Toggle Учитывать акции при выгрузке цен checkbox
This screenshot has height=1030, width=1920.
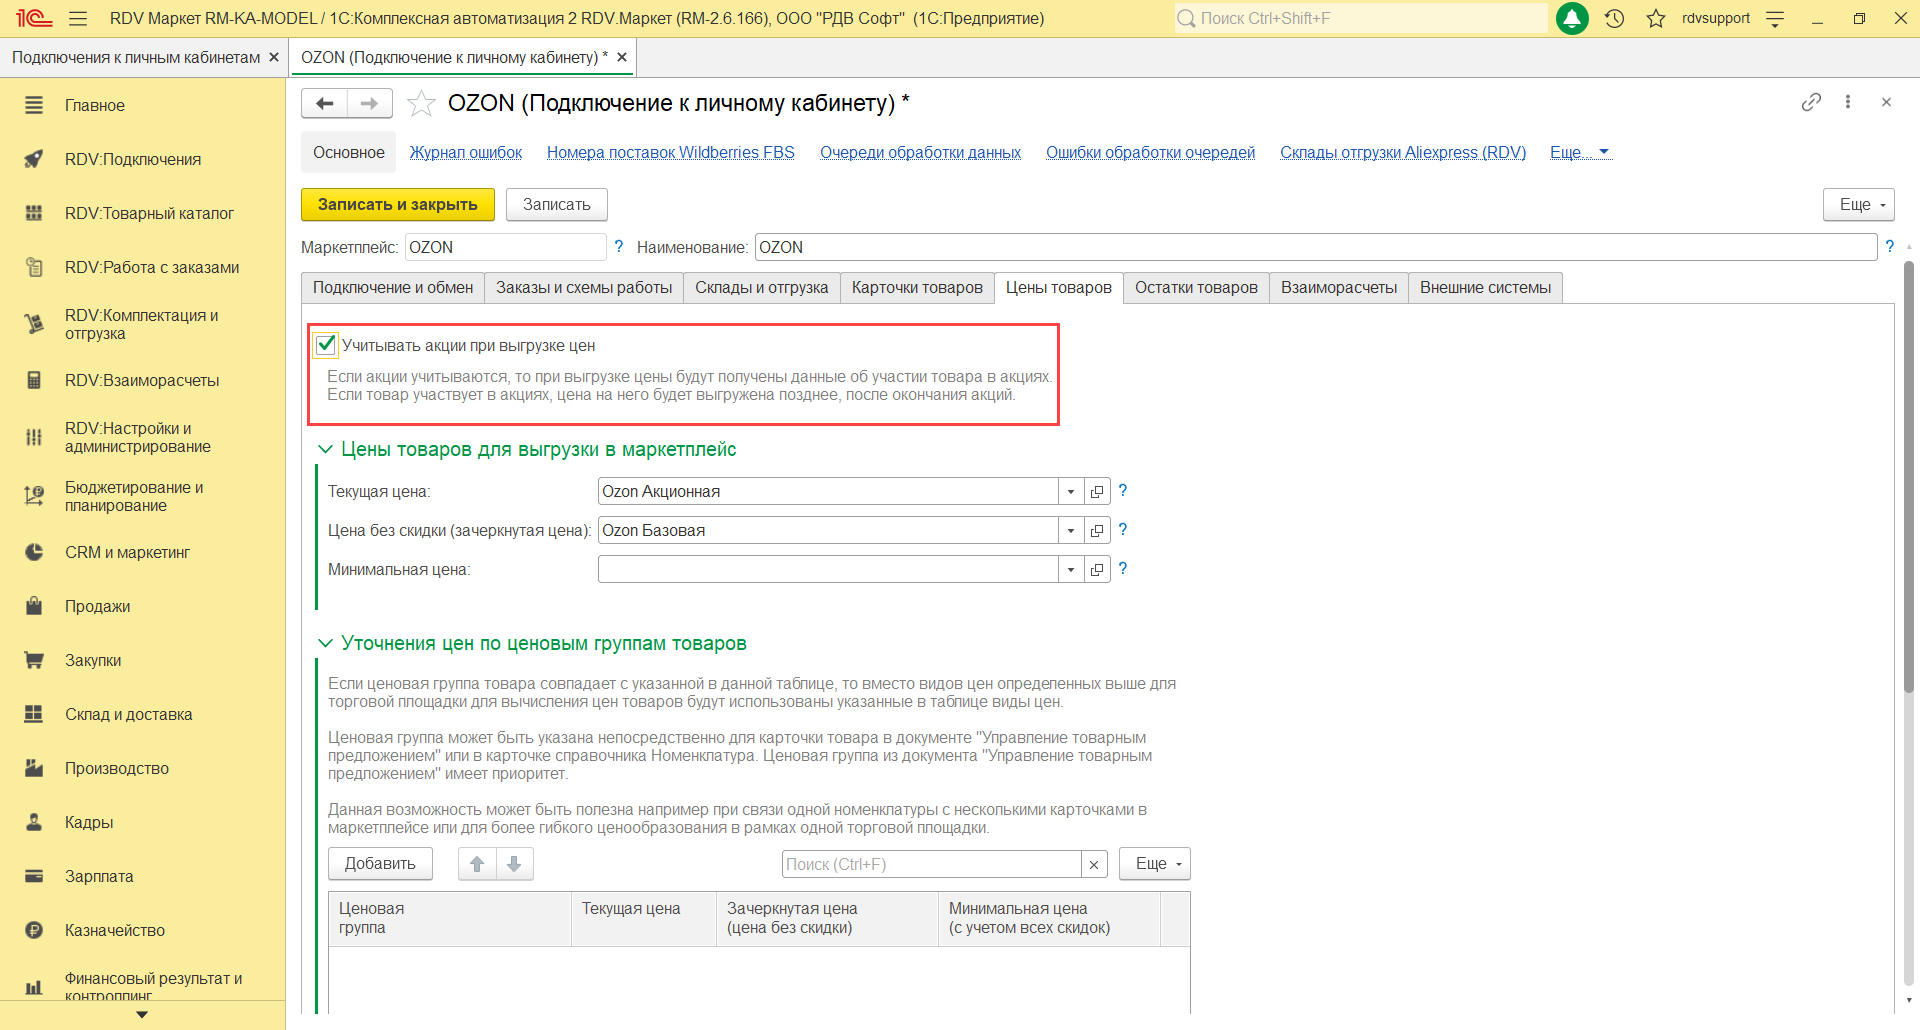[x=326, y=345]
